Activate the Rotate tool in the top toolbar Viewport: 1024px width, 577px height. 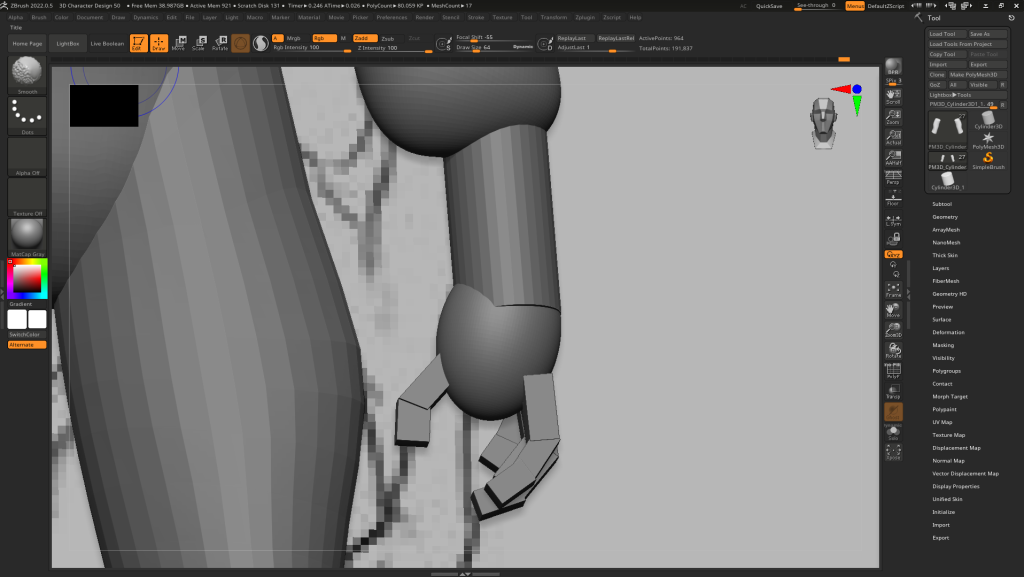coord(219,43)
